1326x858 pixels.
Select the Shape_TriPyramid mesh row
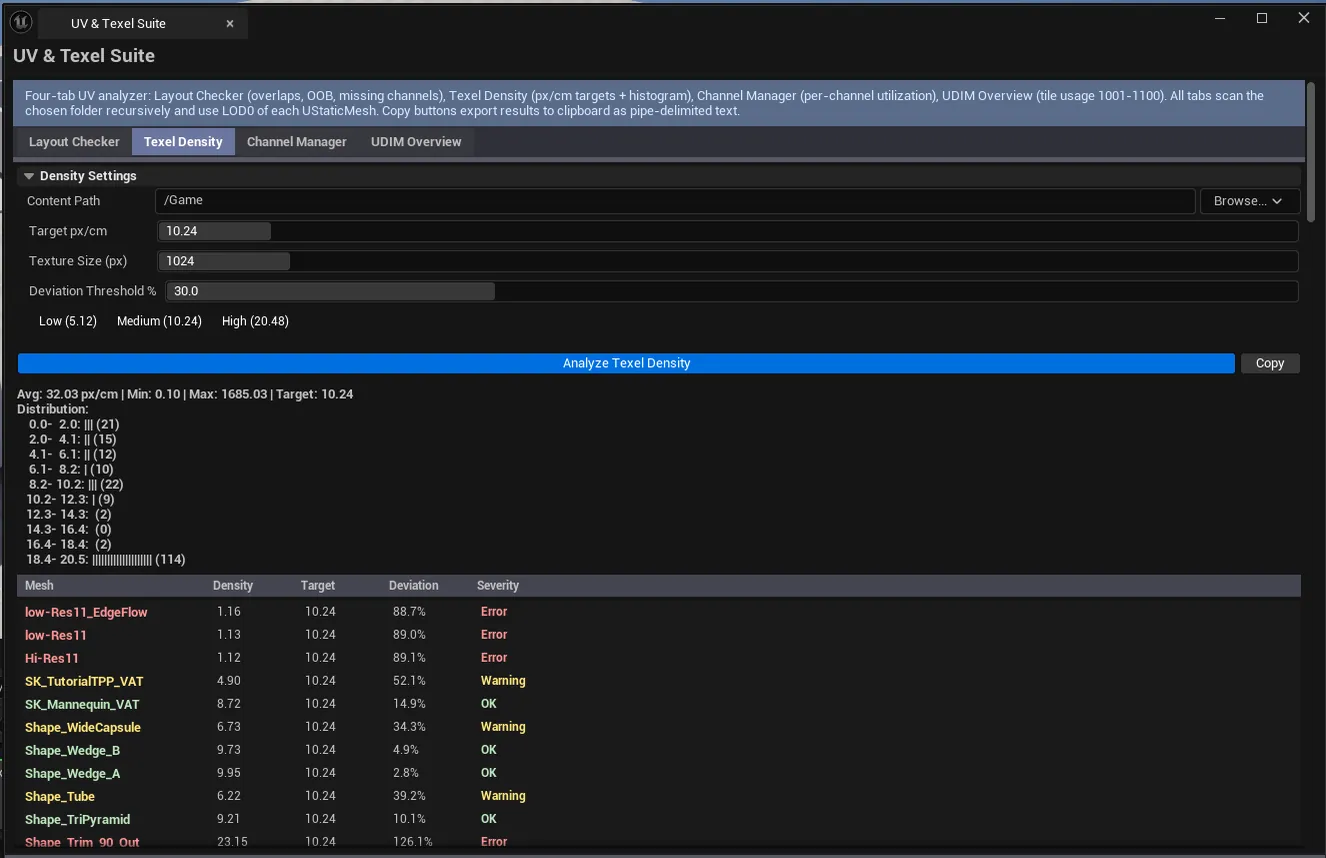pyautogui.click(x=659, y=819)
